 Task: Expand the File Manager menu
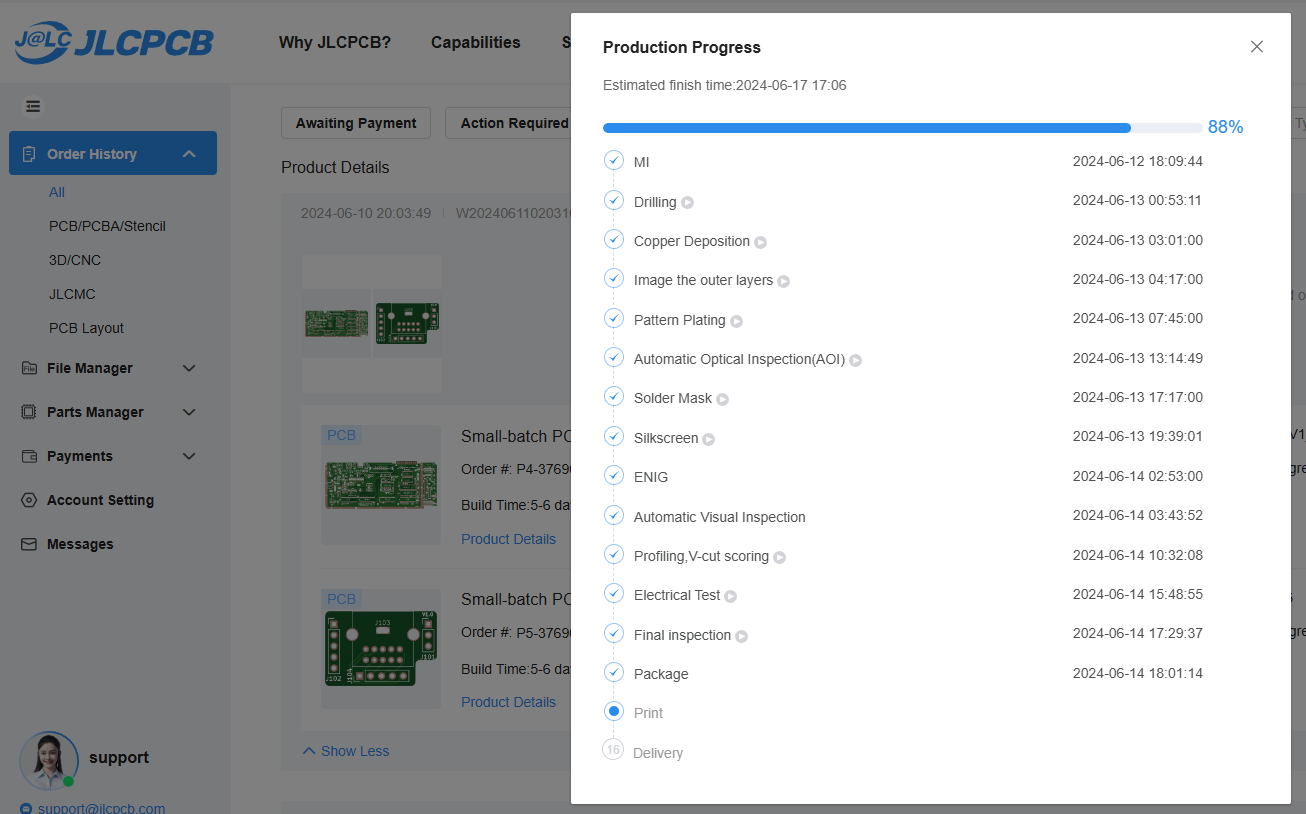click(189, 368)
